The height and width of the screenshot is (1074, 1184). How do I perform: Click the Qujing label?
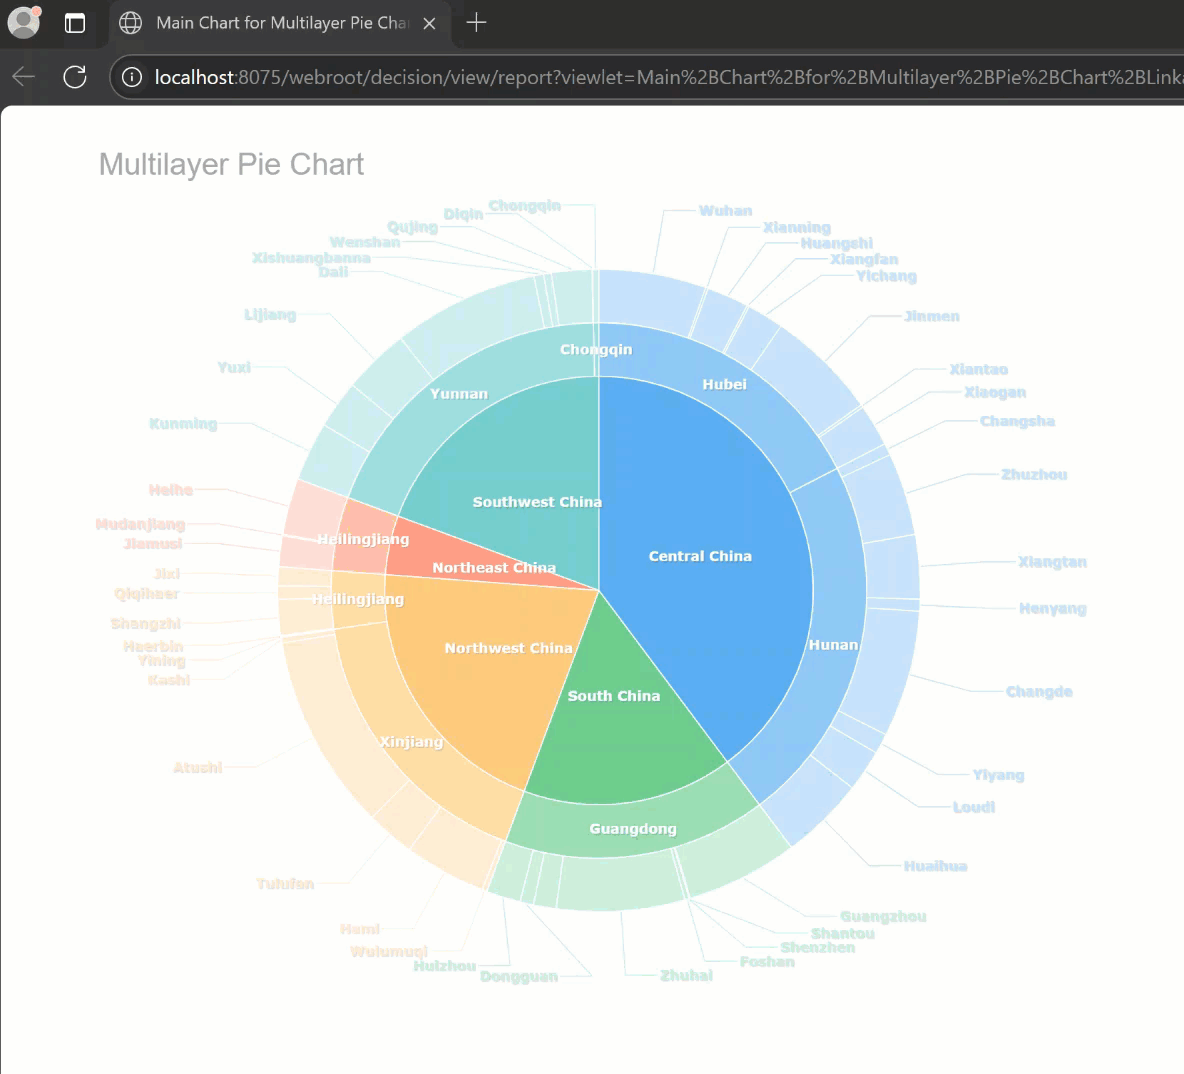(x=412, y=227)
